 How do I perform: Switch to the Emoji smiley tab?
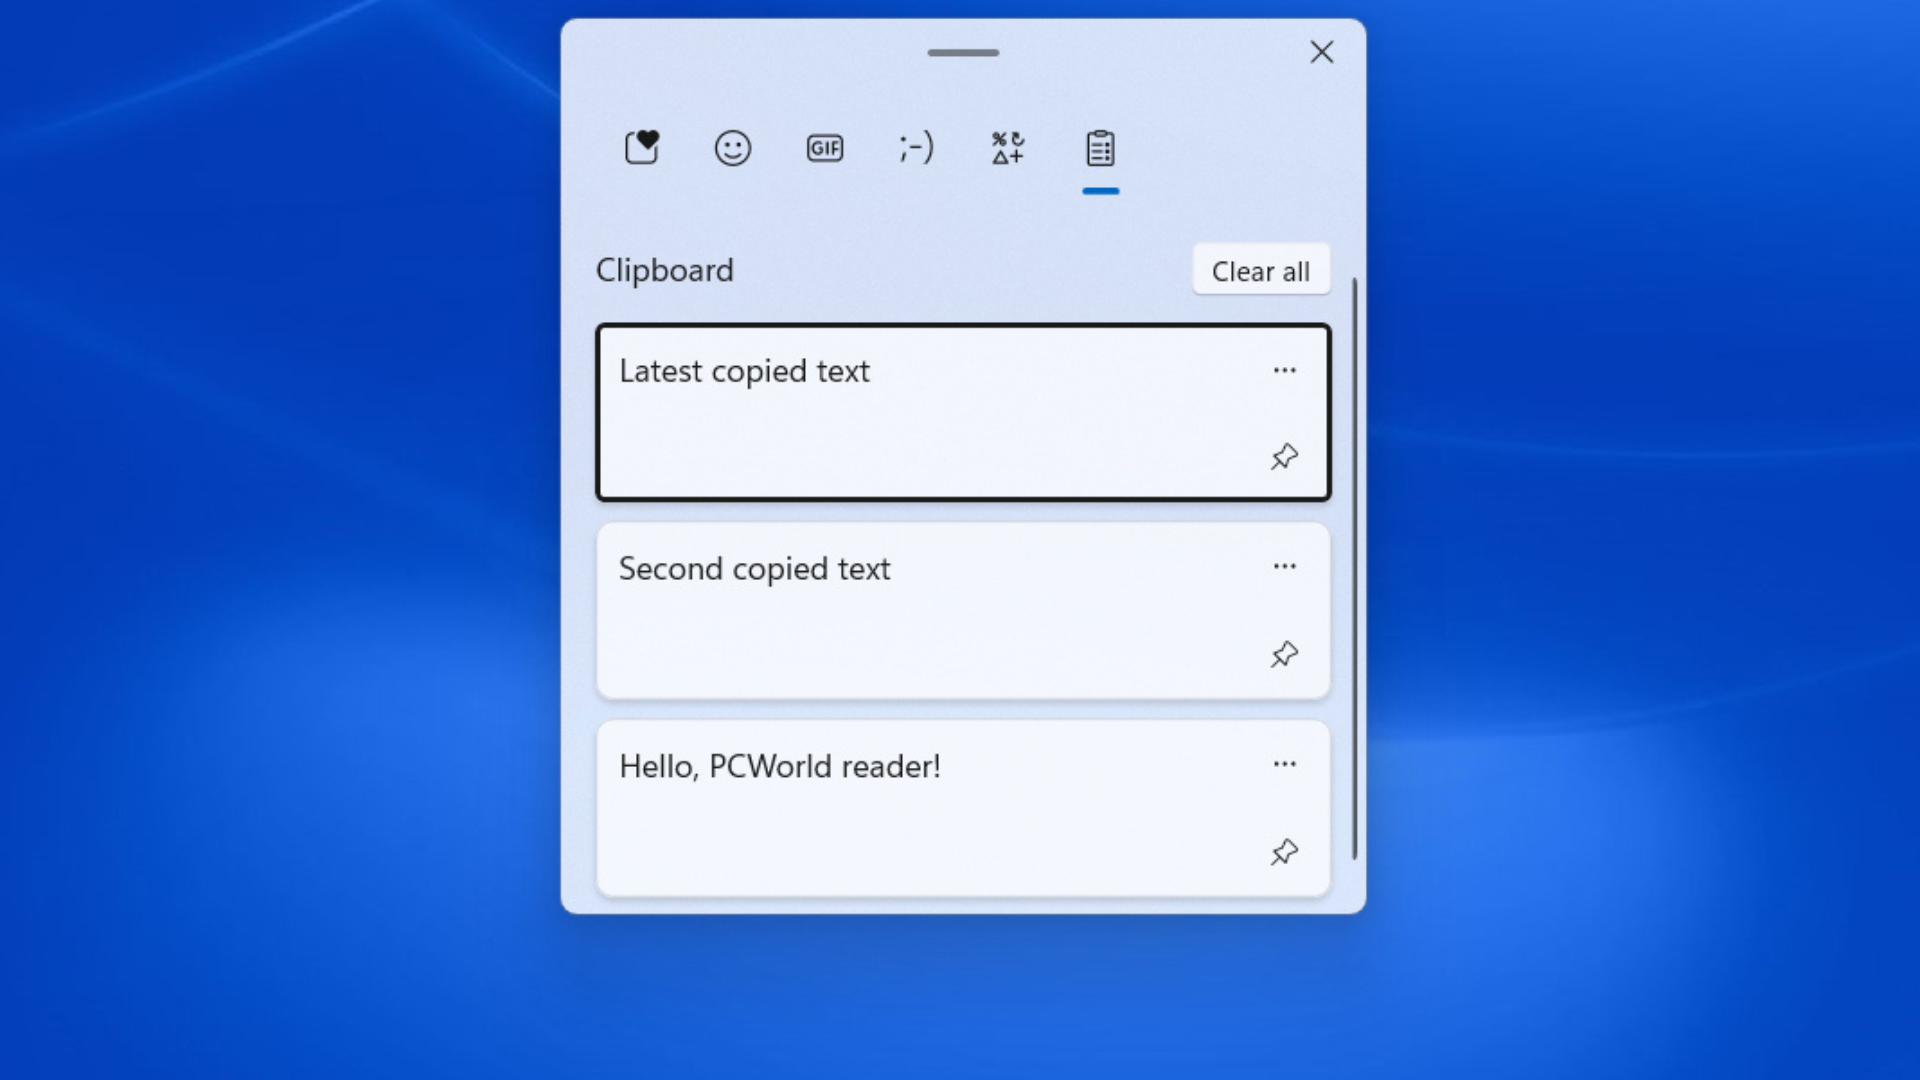tap(733, 148)
